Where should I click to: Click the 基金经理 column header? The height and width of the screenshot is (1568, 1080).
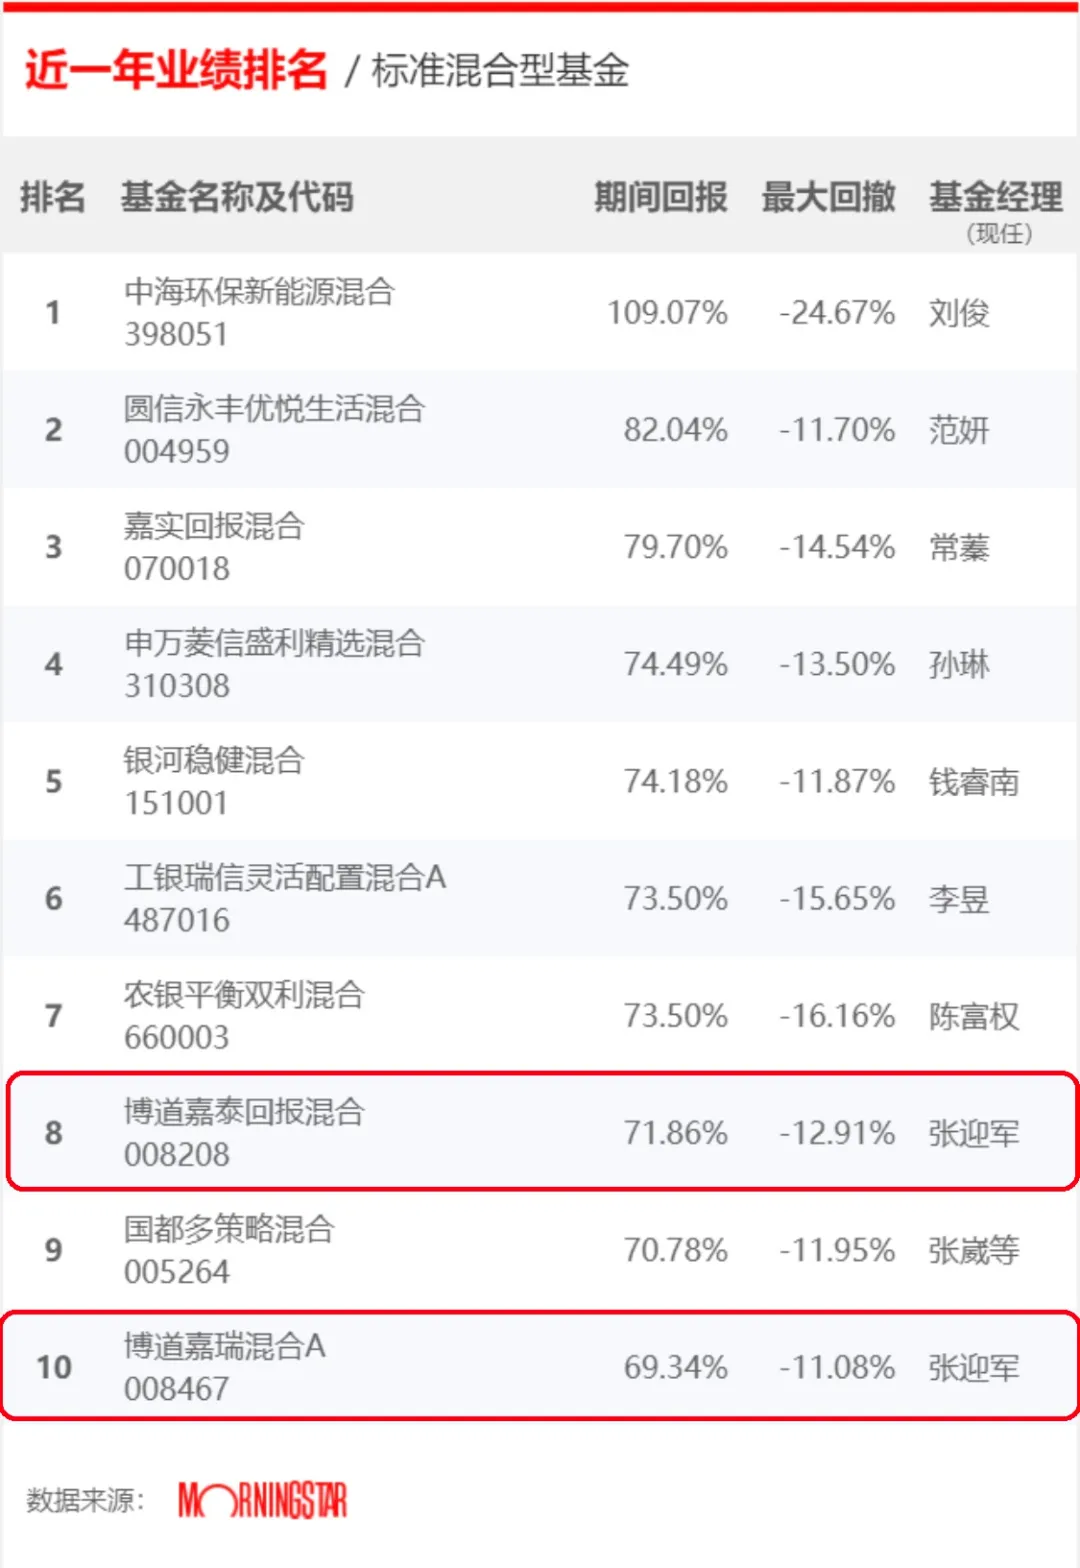[x=995, y=197]
